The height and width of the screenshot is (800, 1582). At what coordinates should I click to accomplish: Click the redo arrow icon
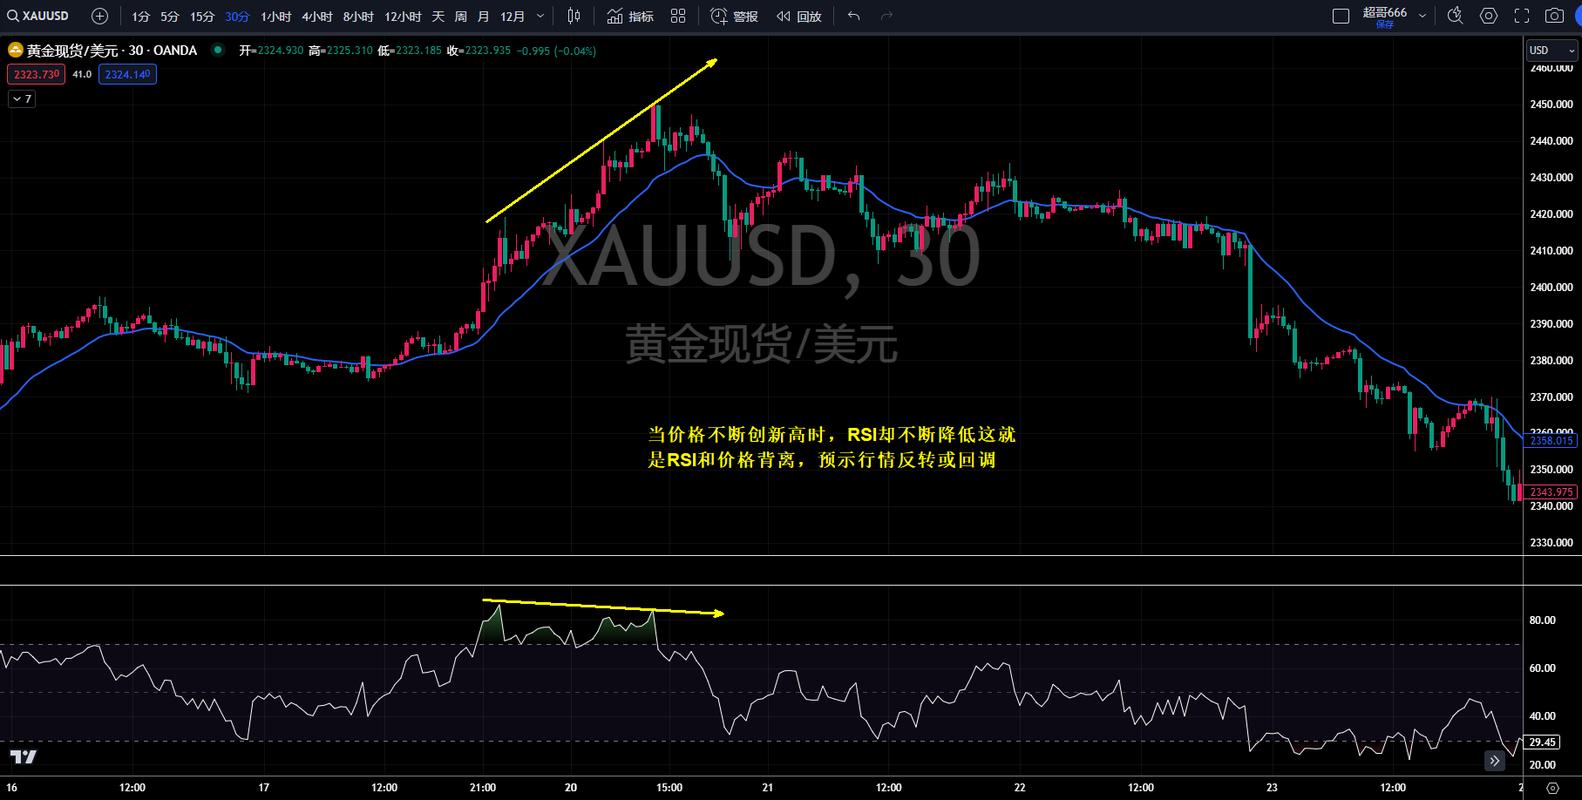[886, 16]
